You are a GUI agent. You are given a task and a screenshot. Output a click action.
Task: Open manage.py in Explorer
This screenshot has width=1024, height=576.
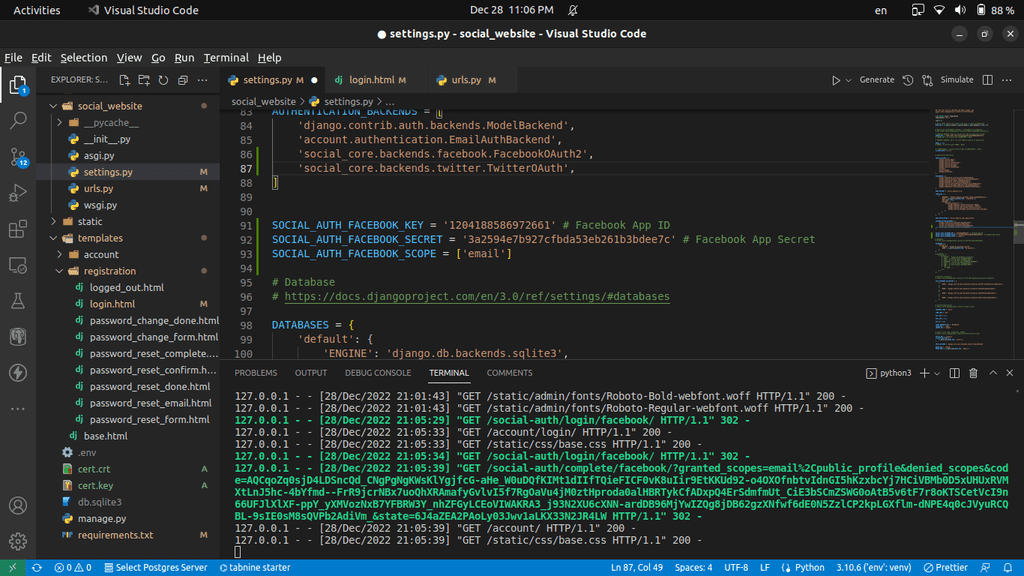coord(102,519)
